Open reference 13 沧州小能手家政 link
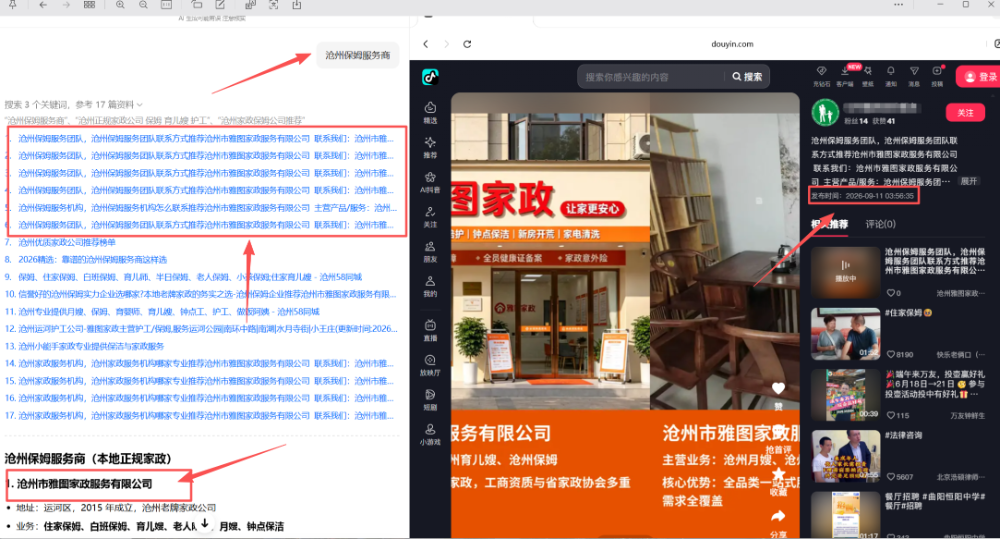The width and height of the screenshot is (1000, 539). (91, 346)
